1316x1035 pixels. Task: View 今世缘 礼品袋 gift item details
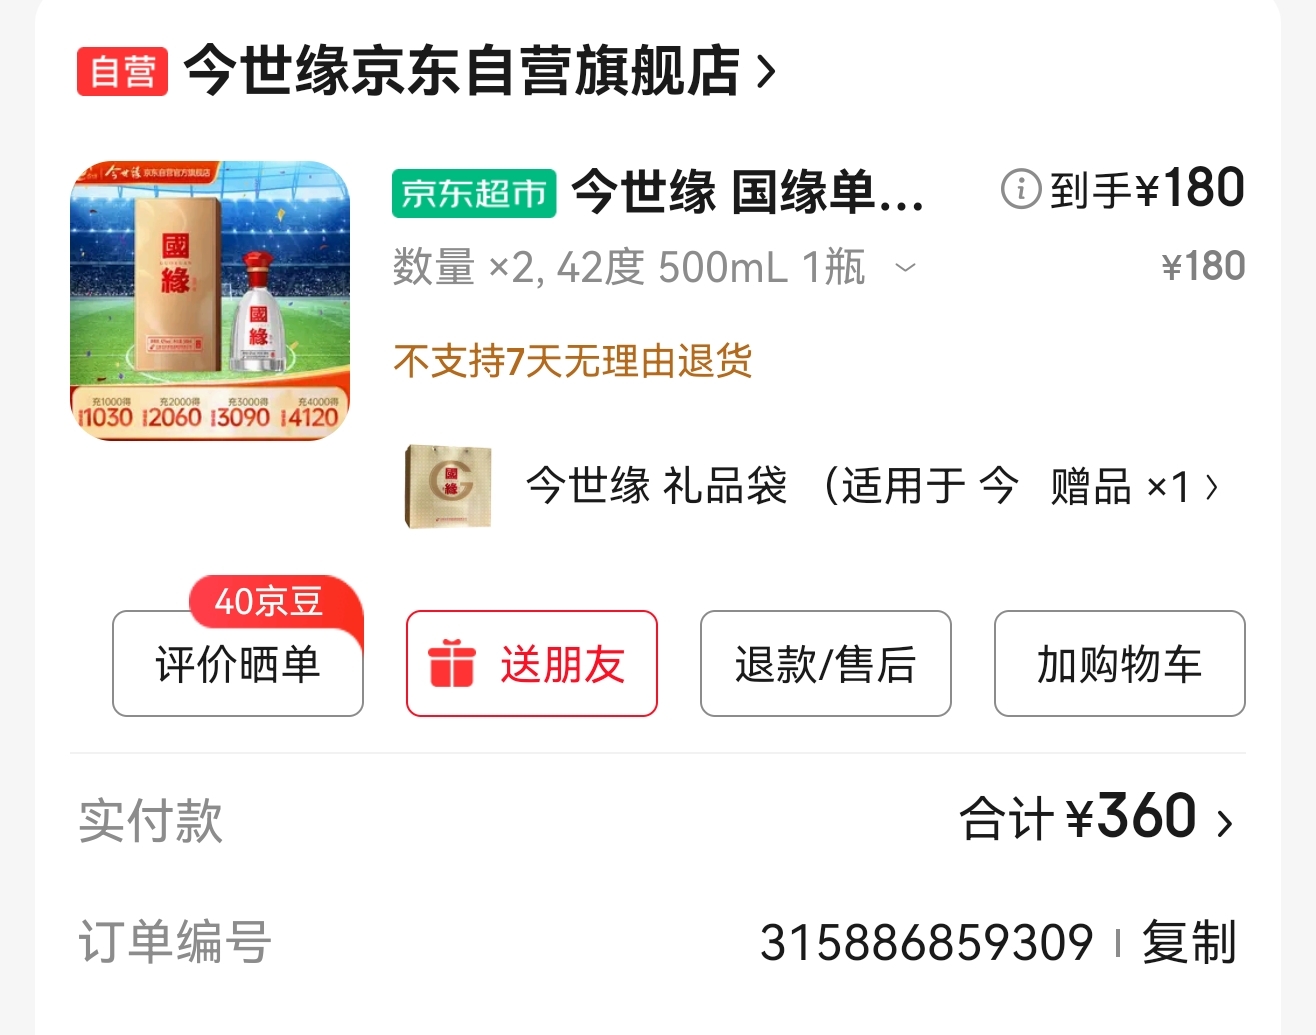click(772, 487)
